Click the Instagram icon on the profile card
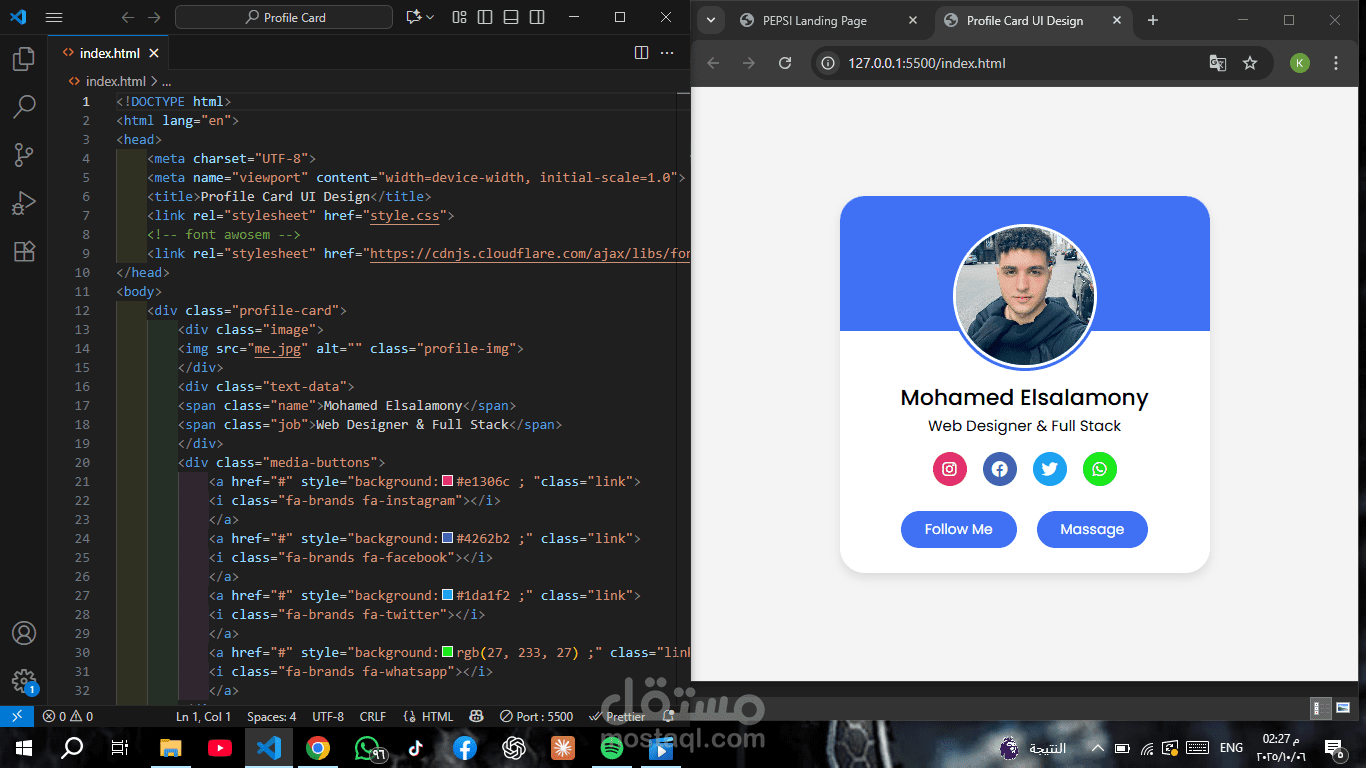The image size is (1366, 768). click(x=949, y=469)
